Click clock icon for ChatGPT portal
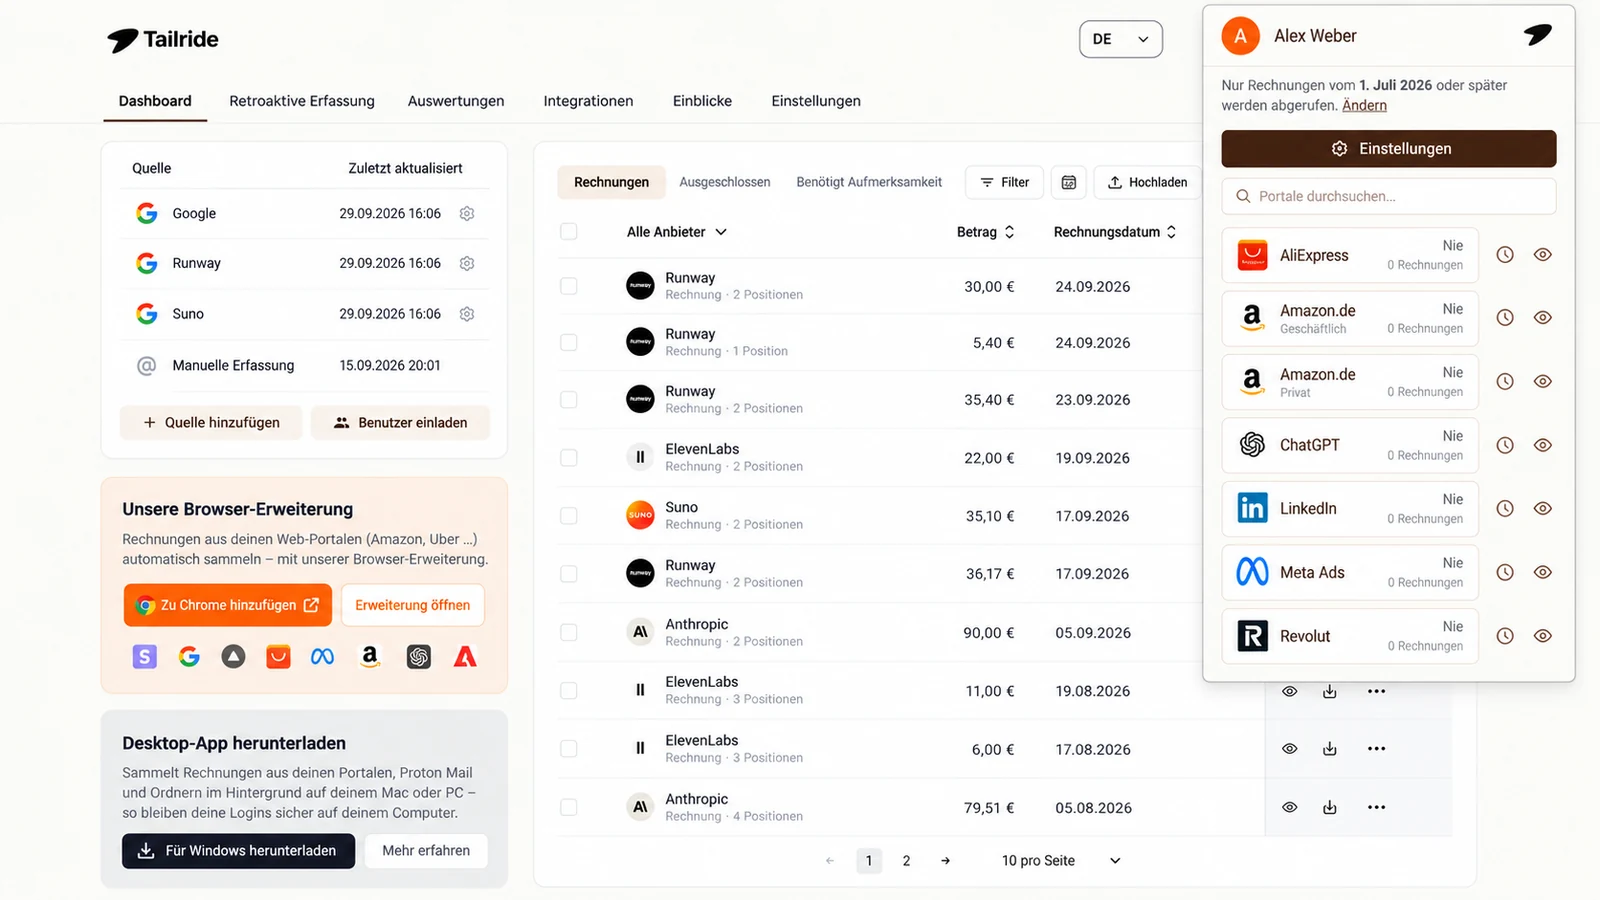 click(1505, 445)
